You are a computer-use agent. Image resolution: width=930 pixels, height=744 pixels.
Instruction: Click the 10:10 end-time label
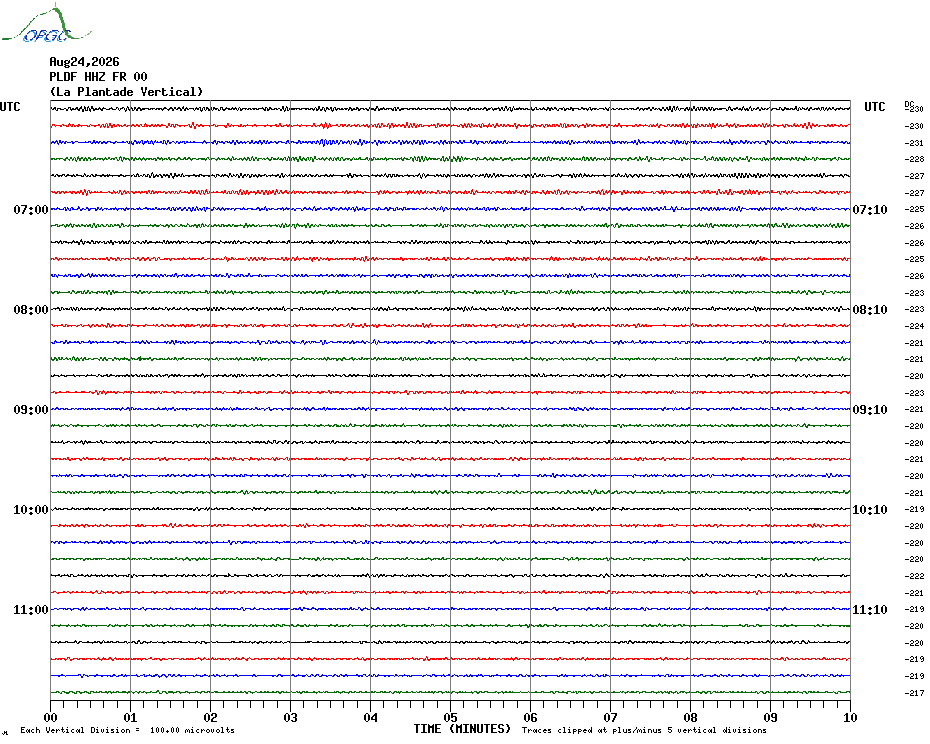(x=870, y=510)
